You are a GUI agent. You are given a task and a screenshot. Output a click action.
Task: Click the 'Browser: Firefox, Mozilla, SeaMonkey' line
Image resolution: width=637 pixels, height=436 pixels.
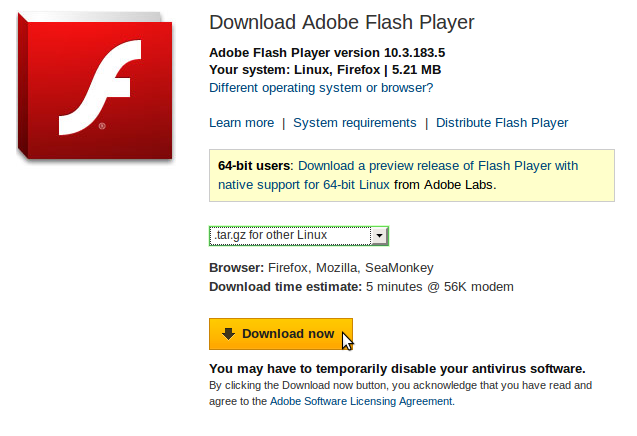point(321,268)
